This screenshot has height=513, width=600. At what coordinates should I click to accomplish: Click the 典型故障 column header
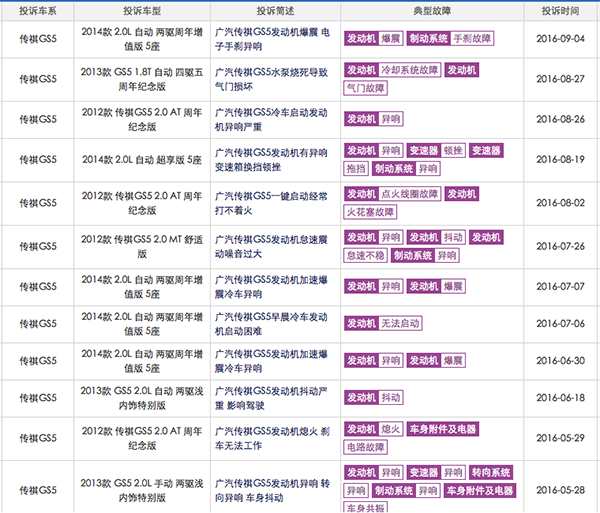pos(431,10)
